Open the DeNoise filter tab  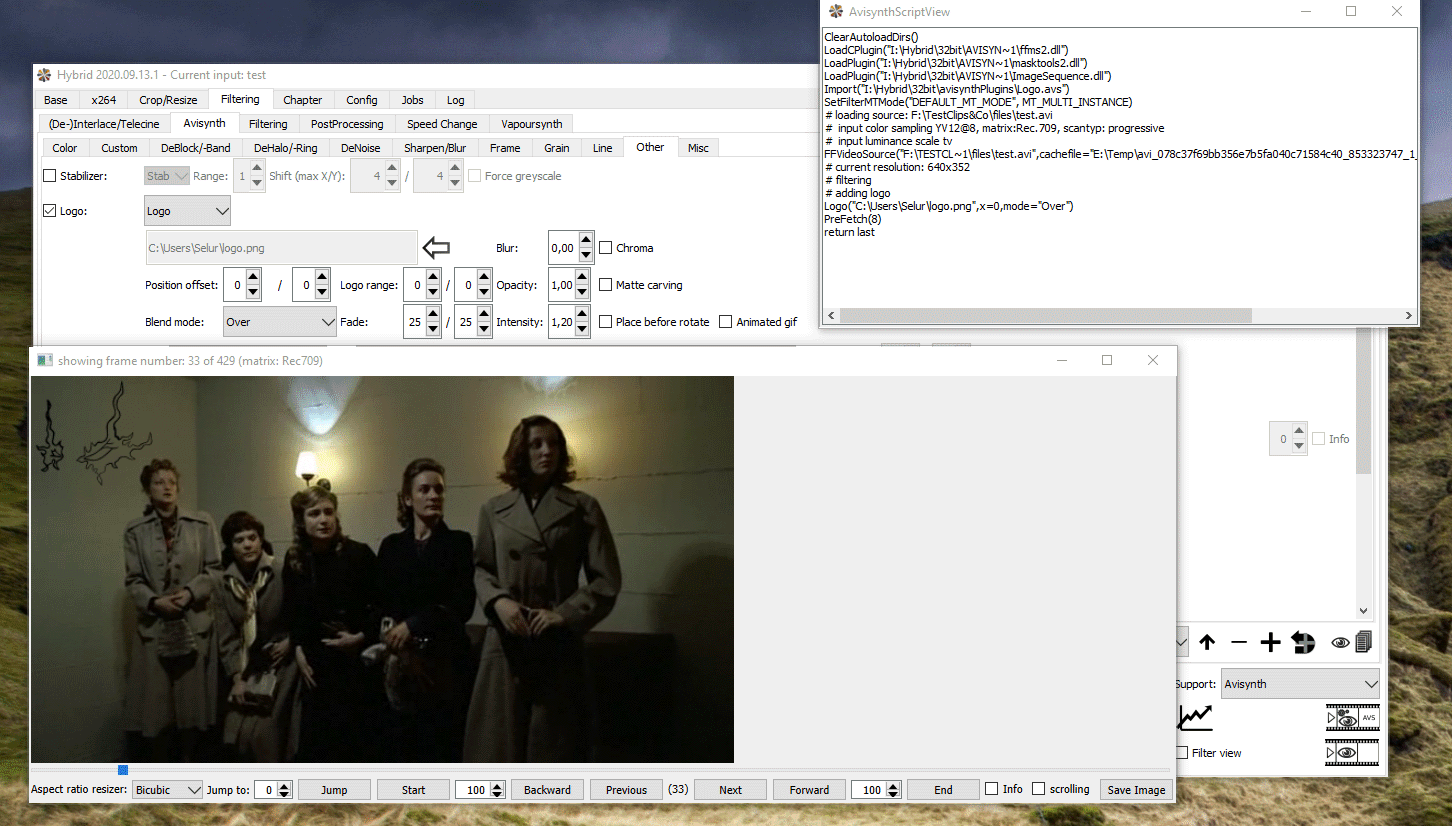tap(360, 148)
